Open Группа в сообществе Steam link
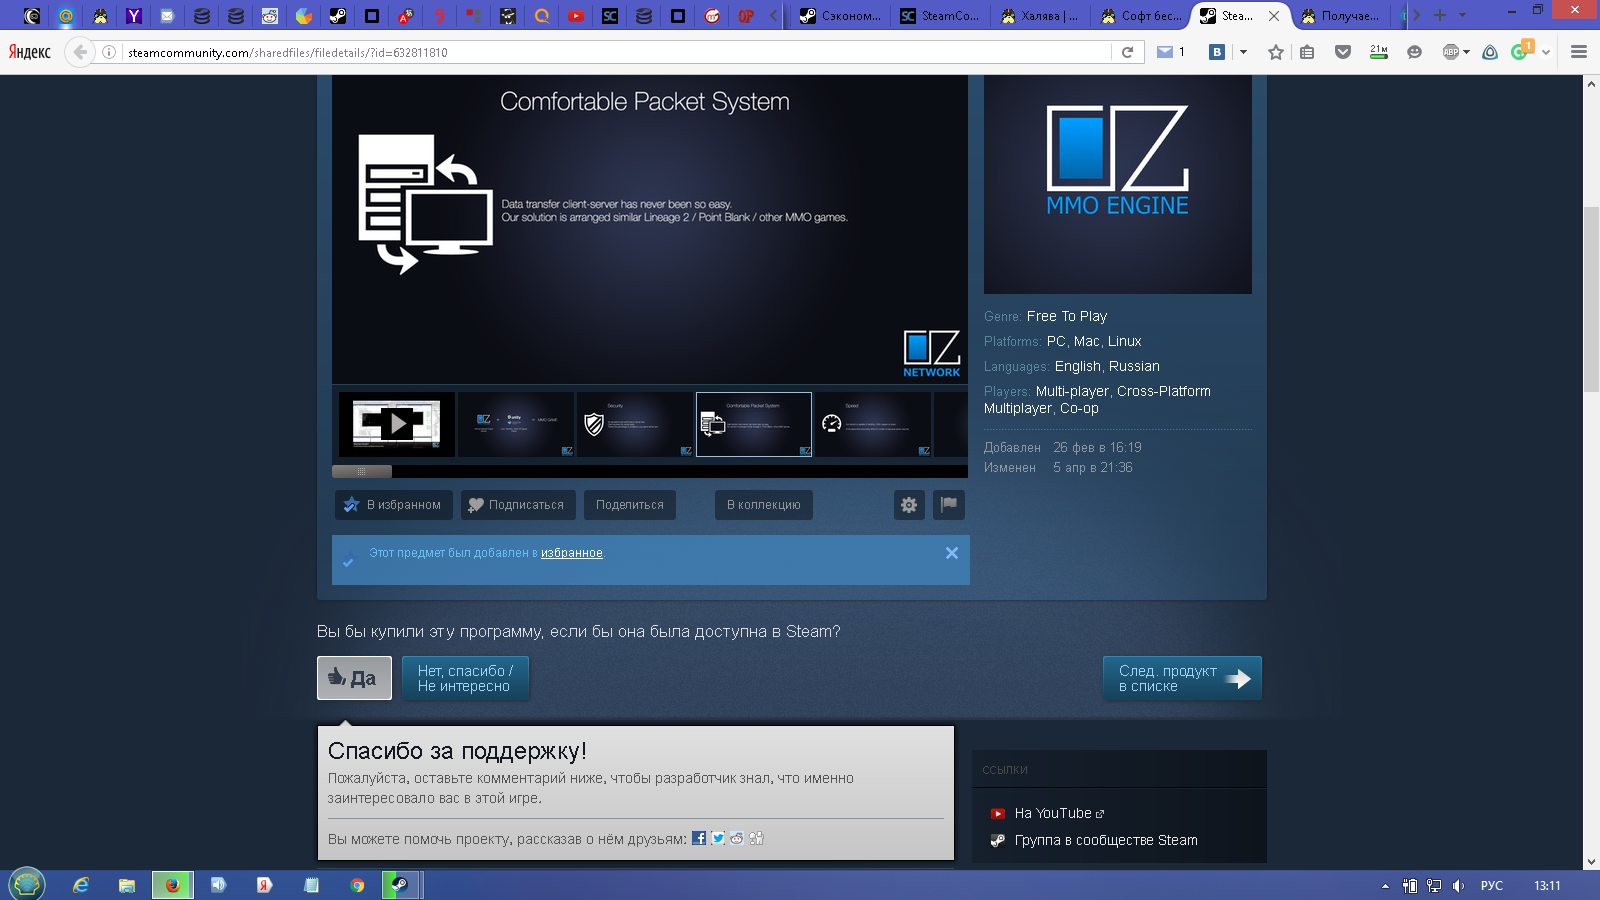The image size is (1600, 900). pos(1106,841)
